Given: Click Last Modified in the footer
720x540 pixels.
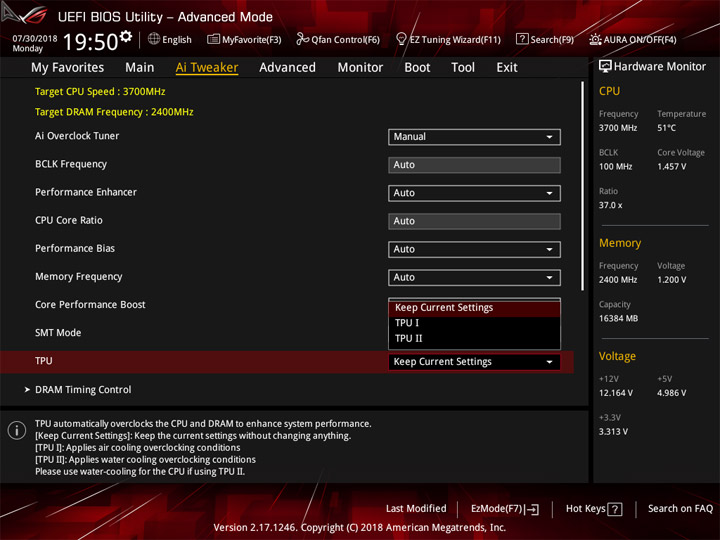Looking at the screenshot, I should 416,509.
